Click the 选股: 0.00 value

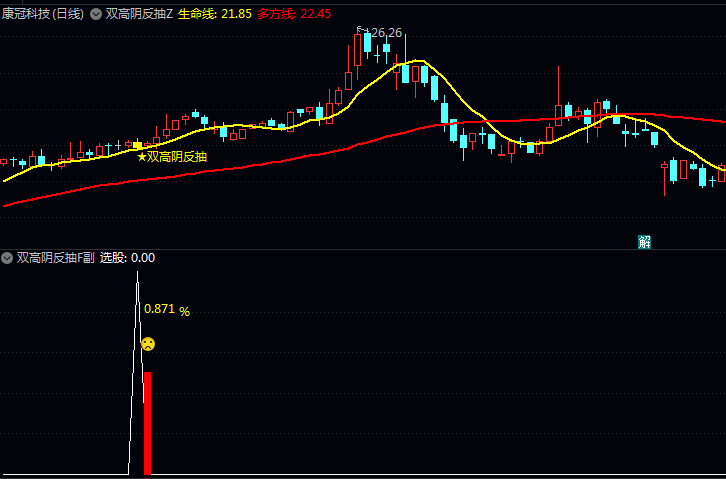point(127,258)
